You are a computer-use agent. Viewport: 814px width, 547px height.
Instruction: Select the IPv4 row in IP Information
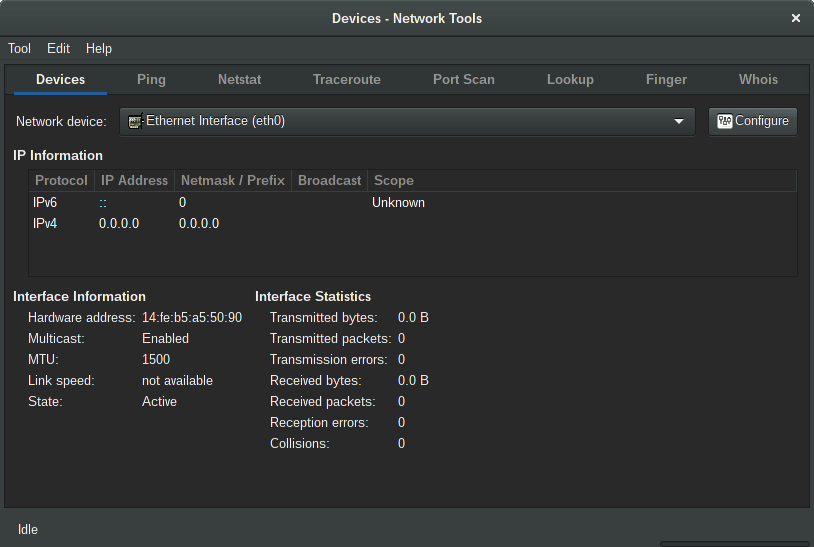click(413, 224)
